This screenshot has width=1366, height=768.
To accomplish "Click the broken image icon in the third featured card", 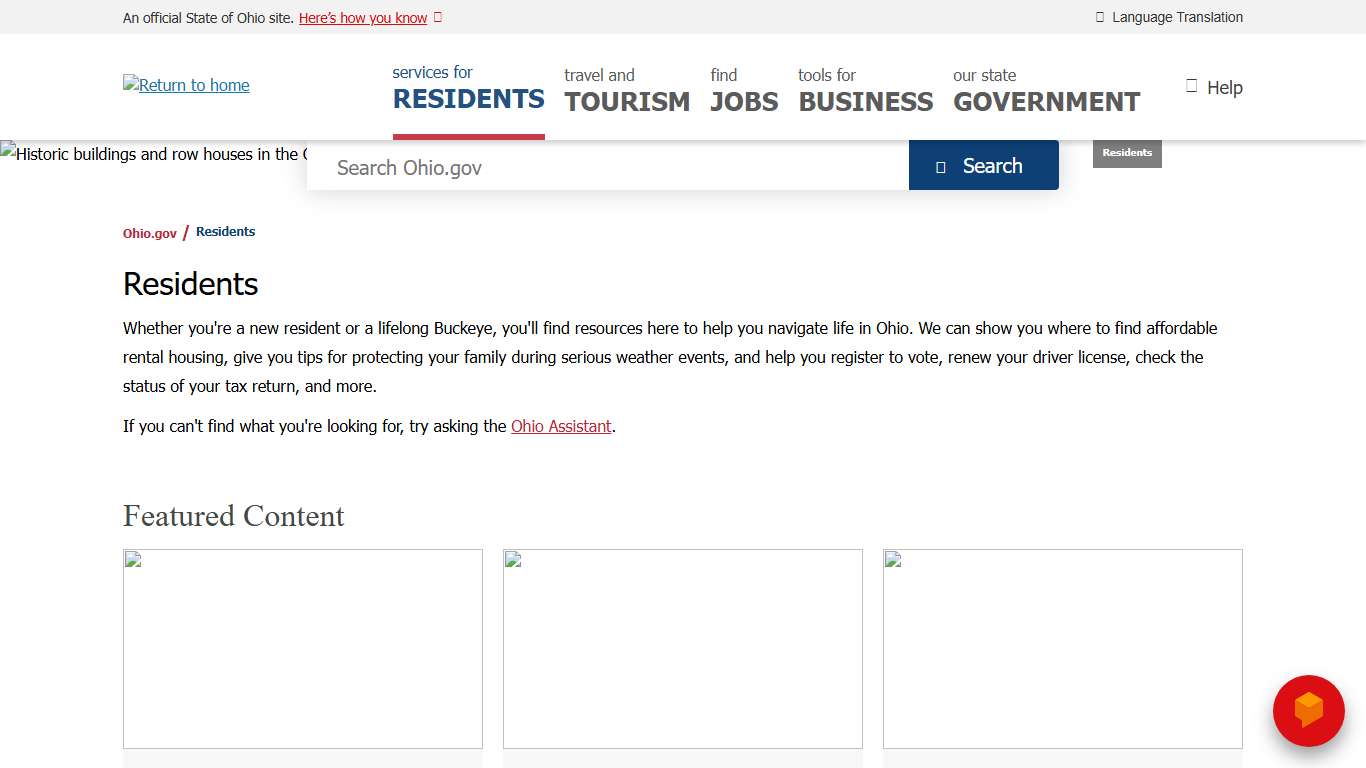I will click(892, 560).
